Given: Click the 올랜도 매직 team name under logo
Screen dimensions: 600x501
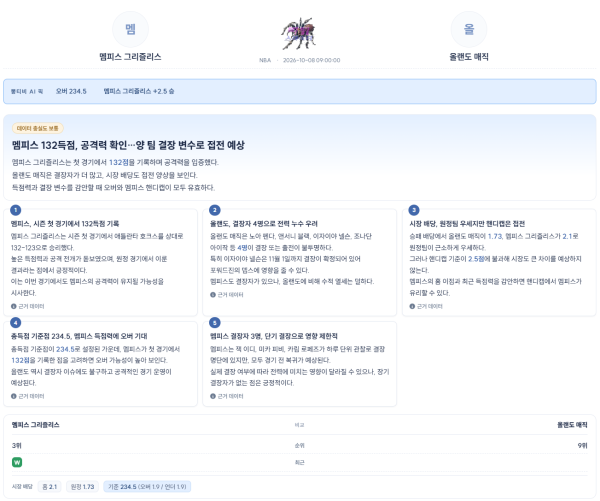Looking at the screenshot, I should [x=469, y=57].
